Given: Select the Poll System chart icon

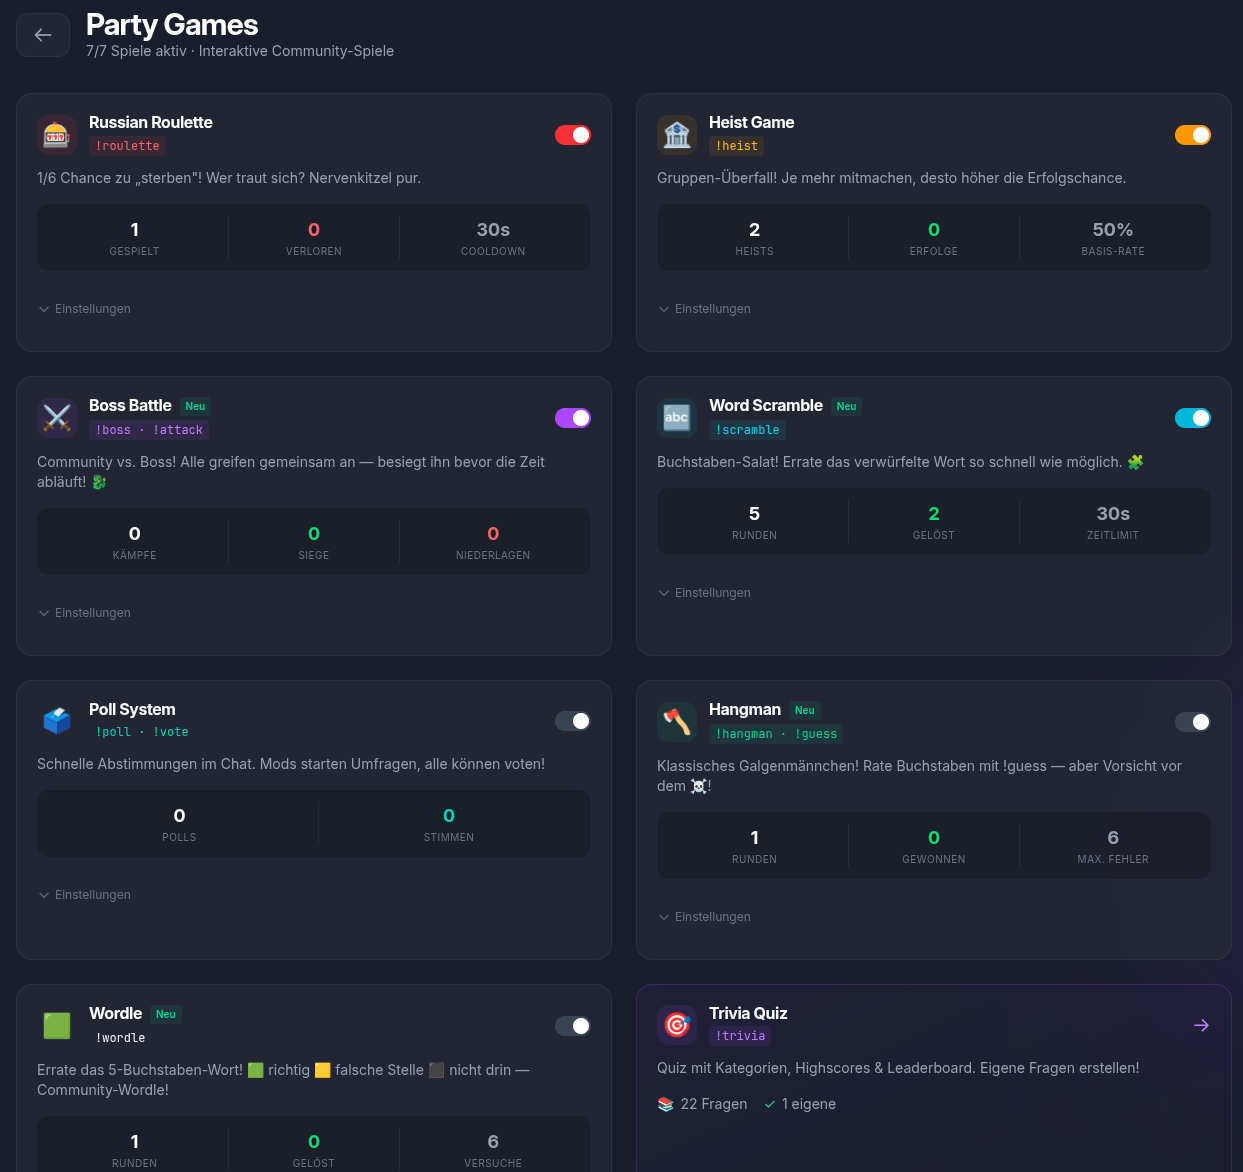Looking at the screenshot, I should (x=57, y=720).
